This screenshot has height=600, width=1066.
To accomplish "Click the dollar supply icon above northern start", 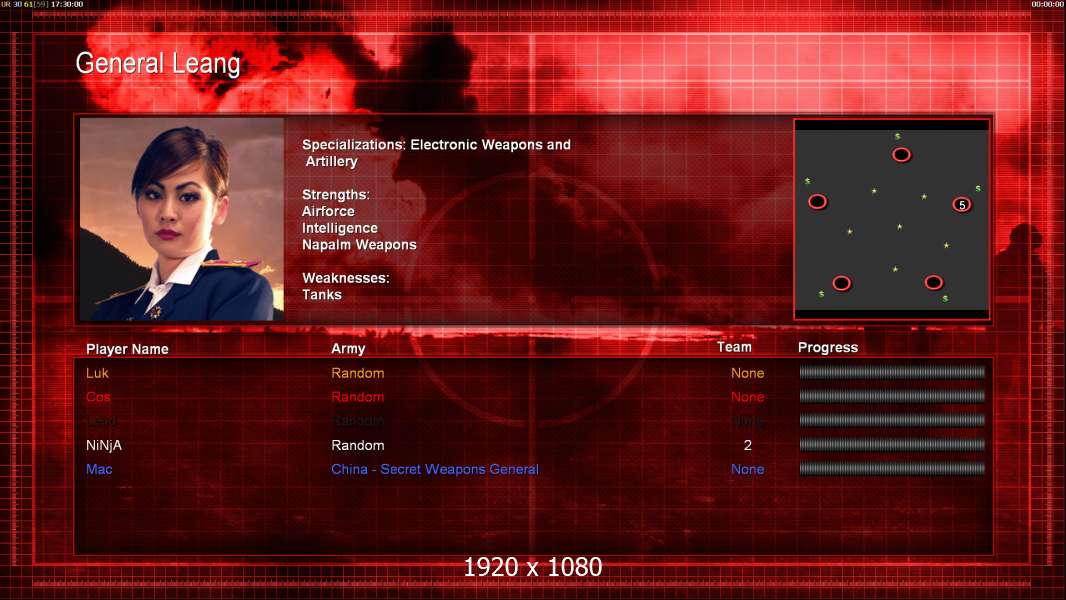I will pyautogui.click(x=897, y=137).
